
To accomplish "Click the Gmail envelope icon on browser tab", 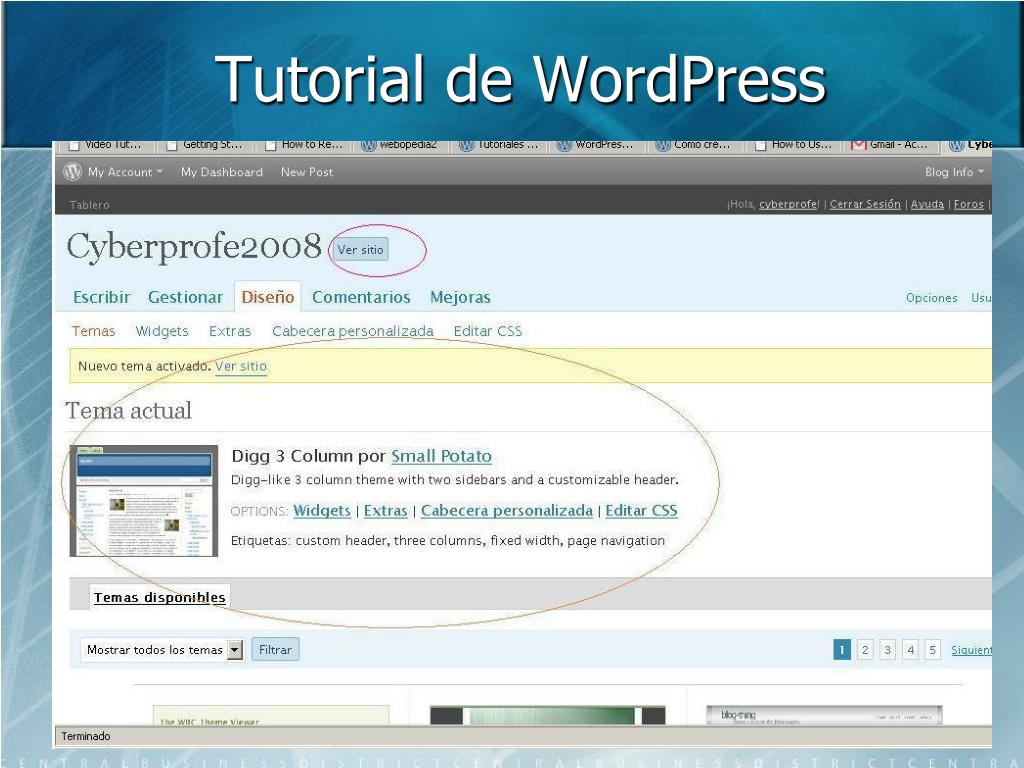I will tap(858, 145).
